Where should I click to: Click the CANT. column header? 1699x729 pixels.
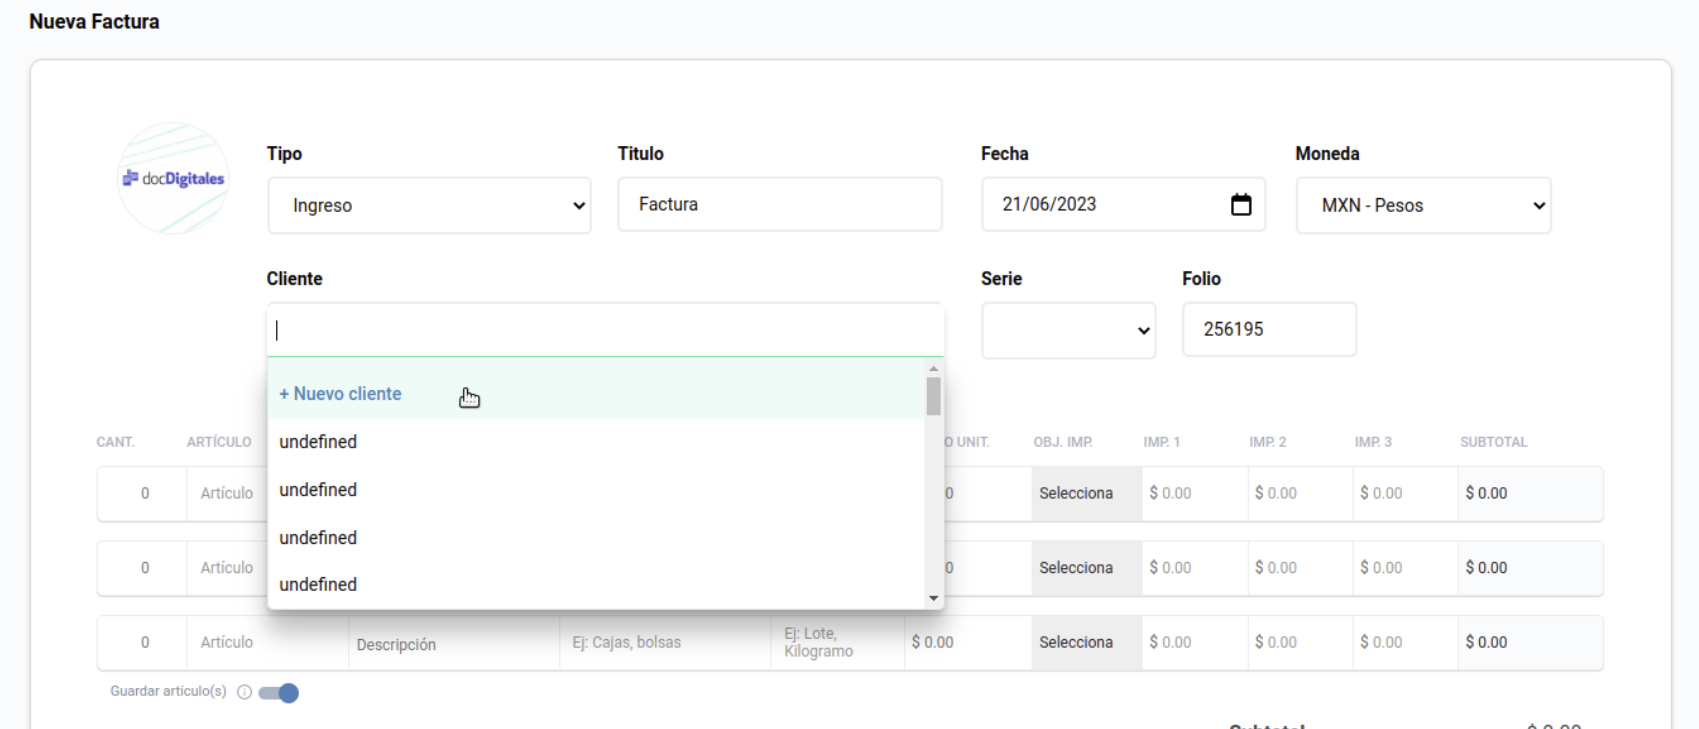click(x=115, y=442)
